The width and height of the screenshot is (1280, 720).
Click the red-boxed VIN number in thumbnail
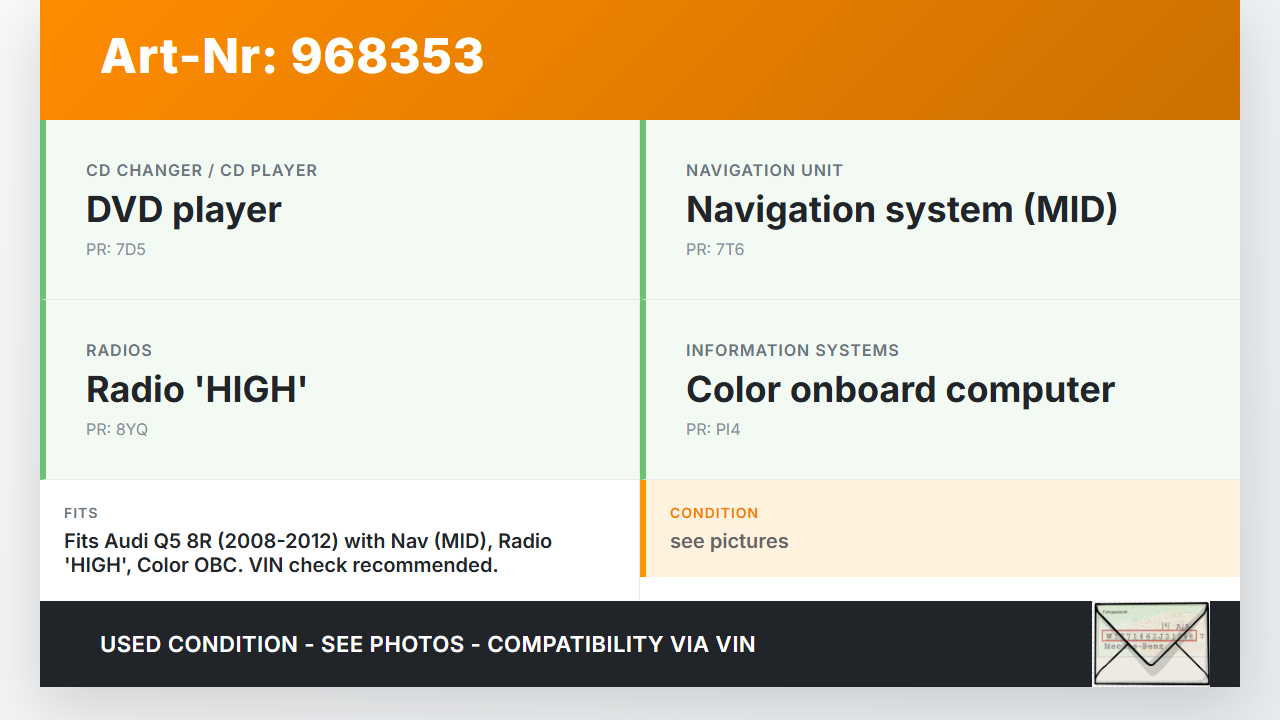point(1148,636)
